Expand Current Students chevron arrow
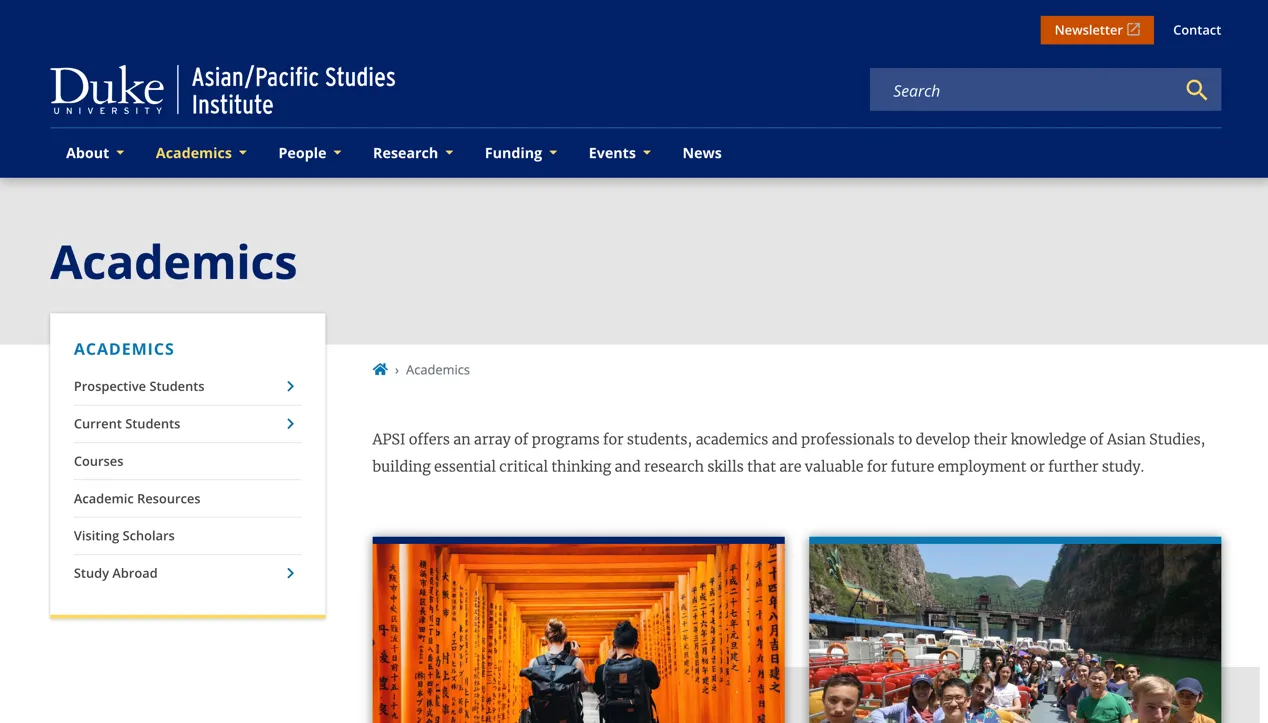Viewport: 1268px width, 723px height. (x=290, y=424)
